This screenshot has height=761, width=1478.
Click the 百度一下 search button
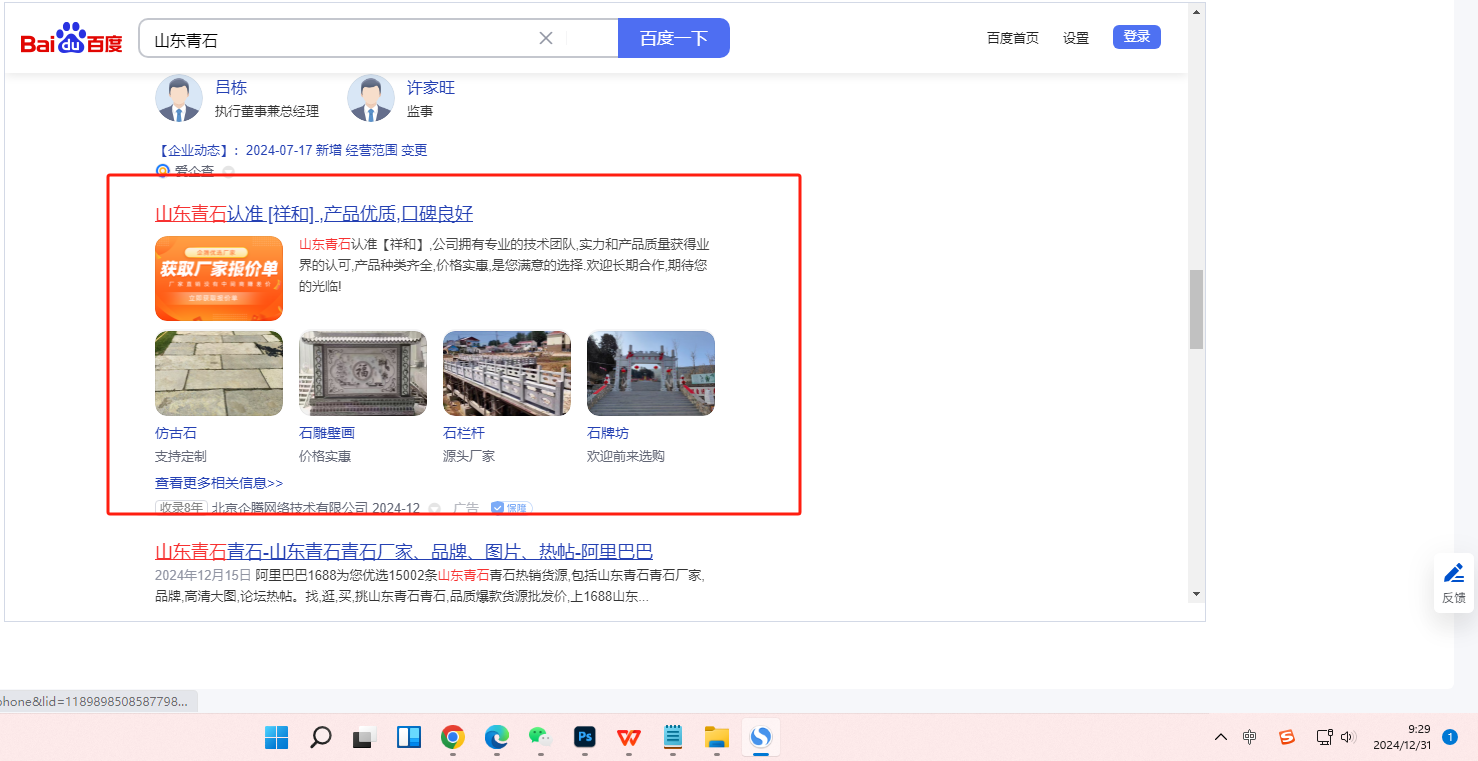(674, 38)
